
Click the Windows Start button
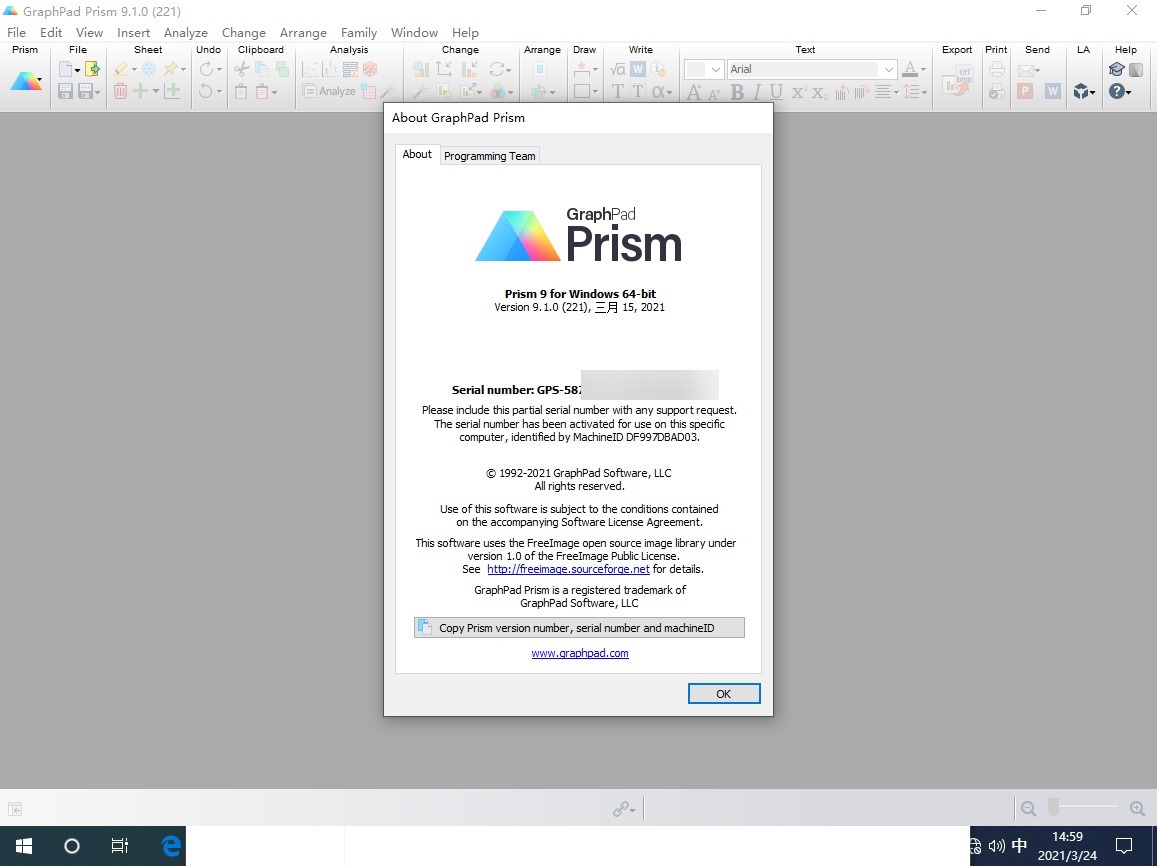[24, 846]
